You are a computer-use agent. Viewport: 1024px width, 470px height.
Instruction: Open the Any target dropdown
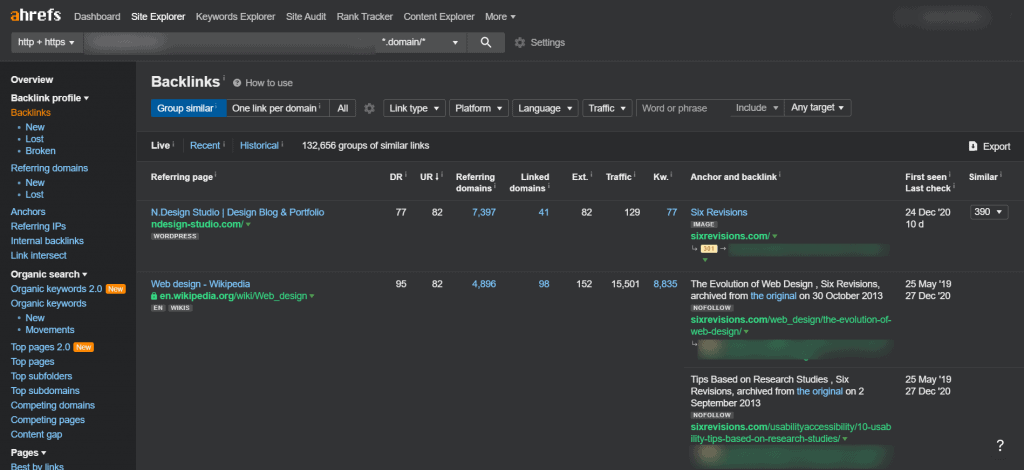pyautogui.click(x=818, y=108)
